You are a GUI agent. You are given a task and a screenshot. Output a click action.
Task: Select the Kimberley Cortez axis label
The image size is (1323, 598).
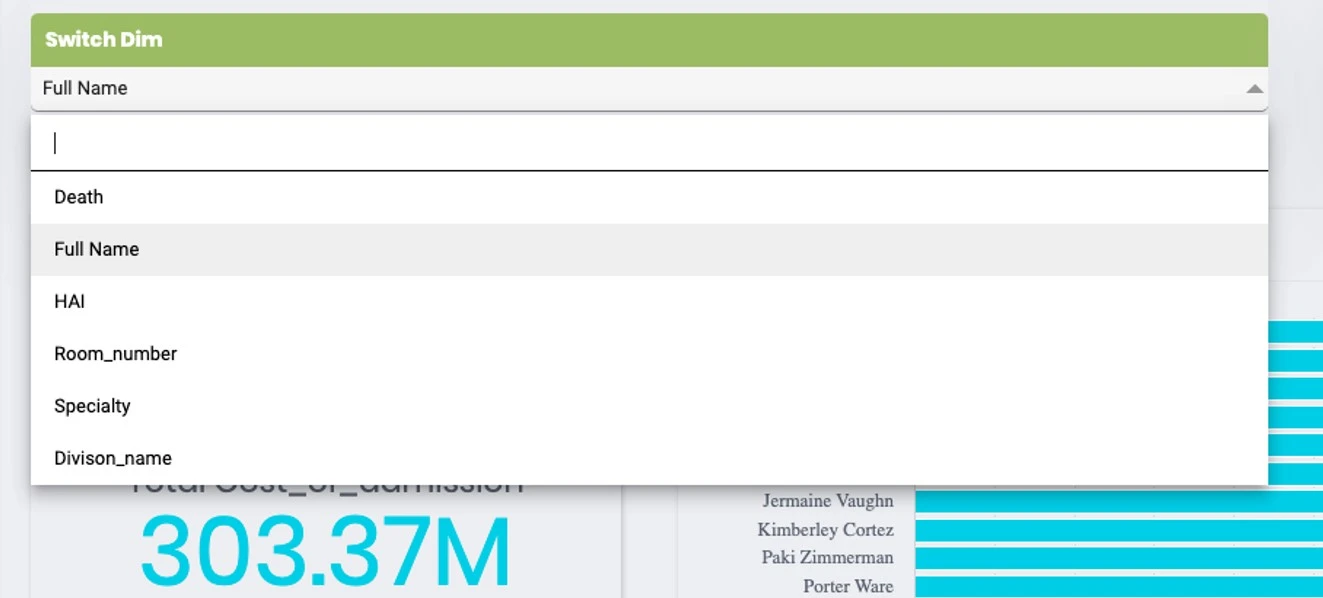825,529
